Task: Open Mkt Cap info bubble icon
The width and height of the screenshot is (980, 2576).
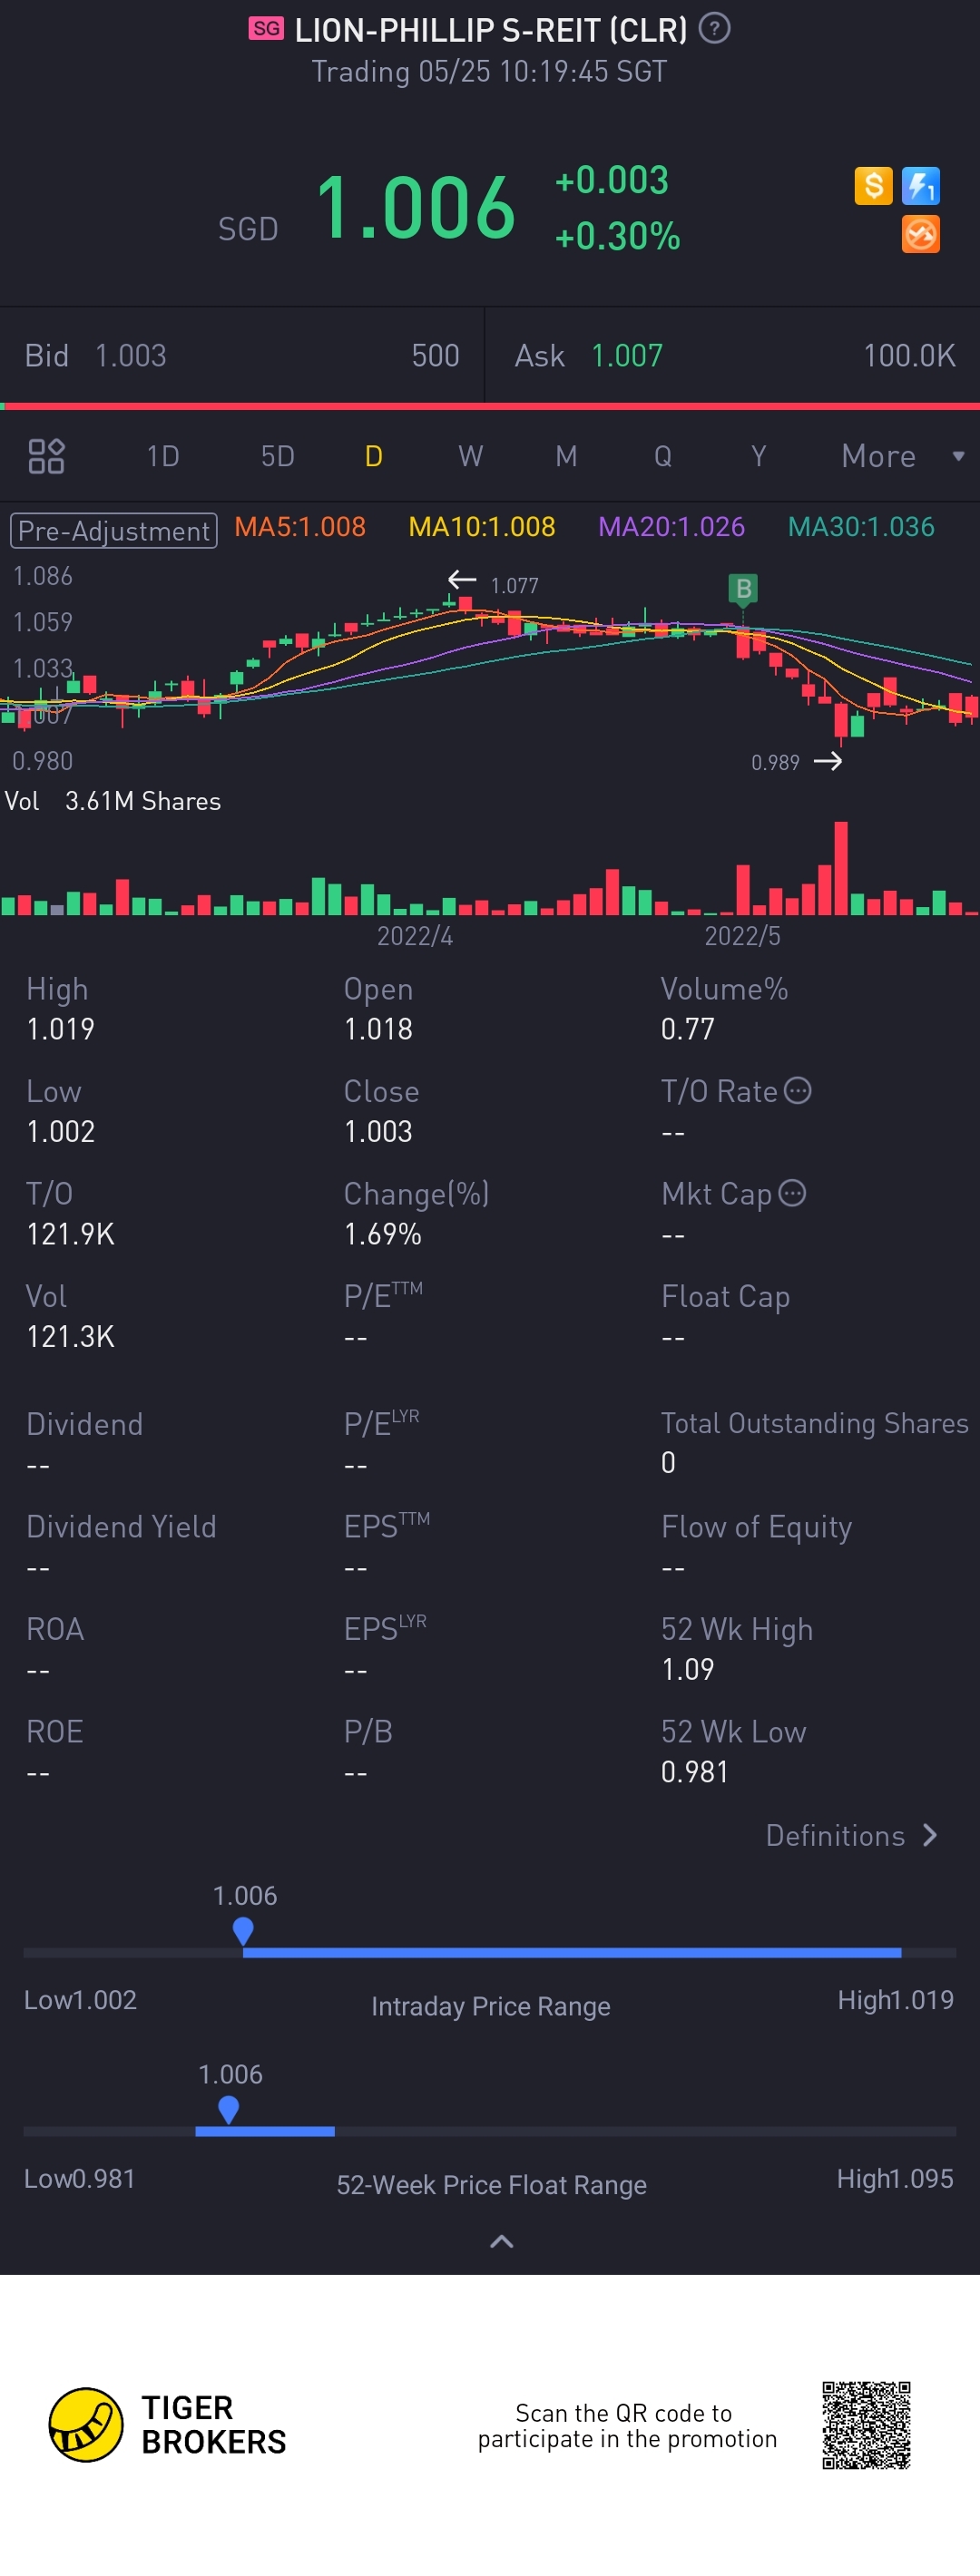Action: 792,1193
